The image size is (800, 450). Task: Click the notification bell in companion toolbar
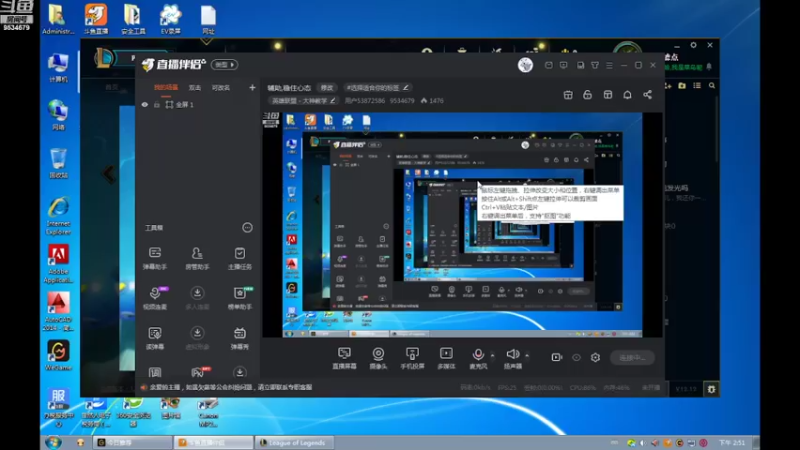(628, 94)
